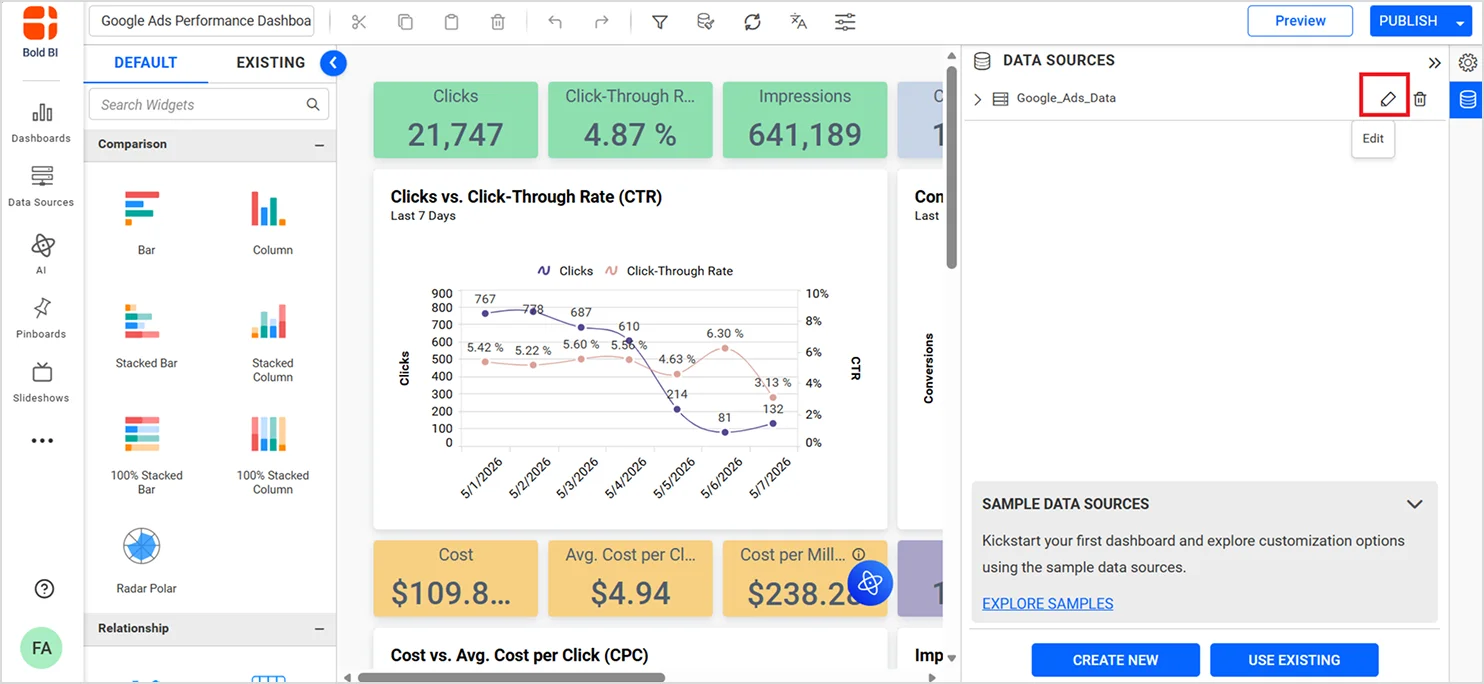
Task: Click the Copy icon in toolbar
Action: click(x=405, y=21)
